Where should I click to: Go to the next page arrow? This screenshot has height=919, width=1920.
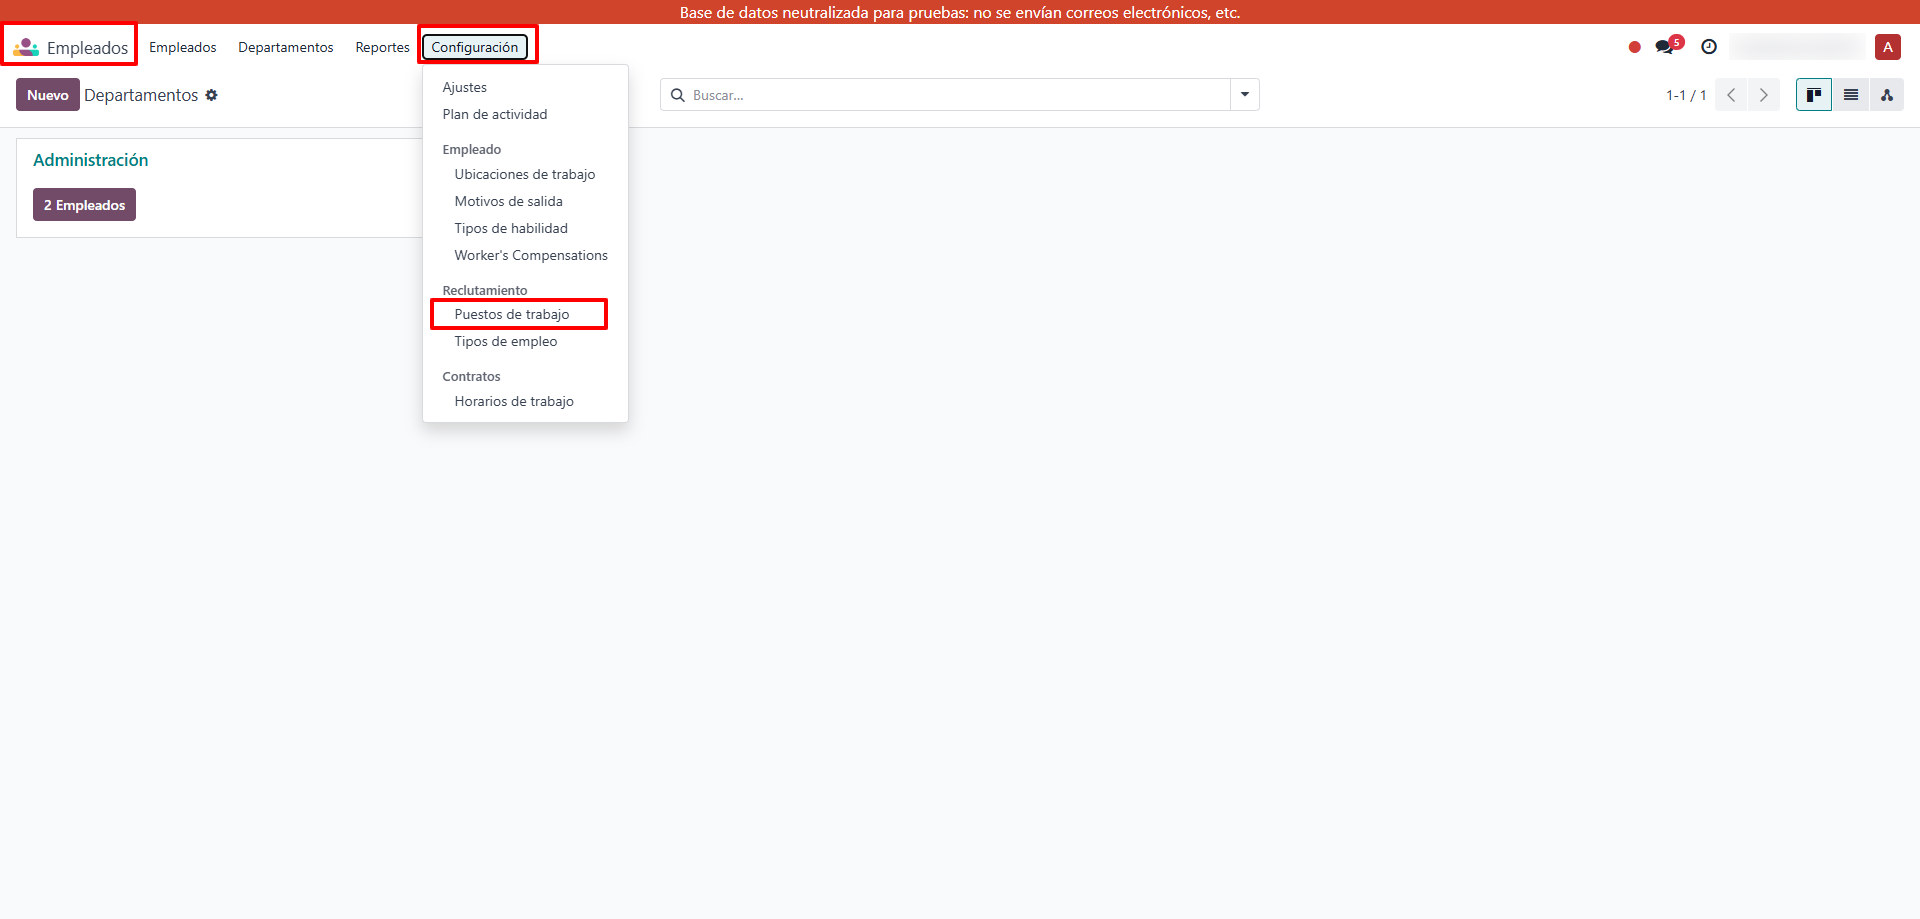[x=1764, y=95]
